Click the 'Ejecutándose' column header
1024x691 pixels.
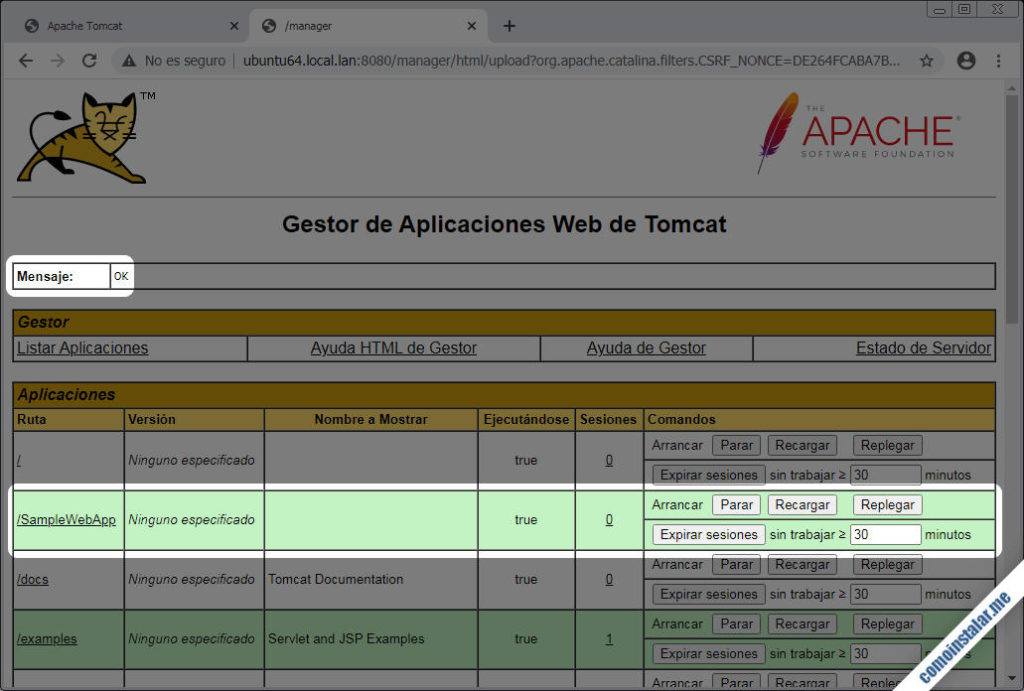coord(526,419)
